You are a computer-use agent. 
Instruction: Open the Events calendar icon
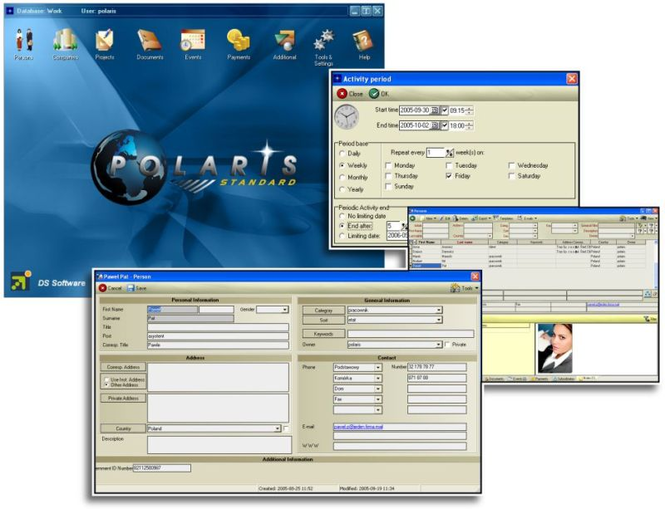coord(193,40)
